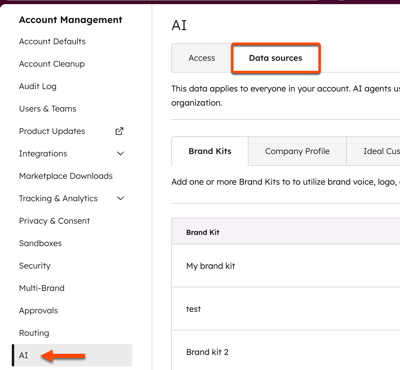Switch to Company Profile tab

point(297,151)
